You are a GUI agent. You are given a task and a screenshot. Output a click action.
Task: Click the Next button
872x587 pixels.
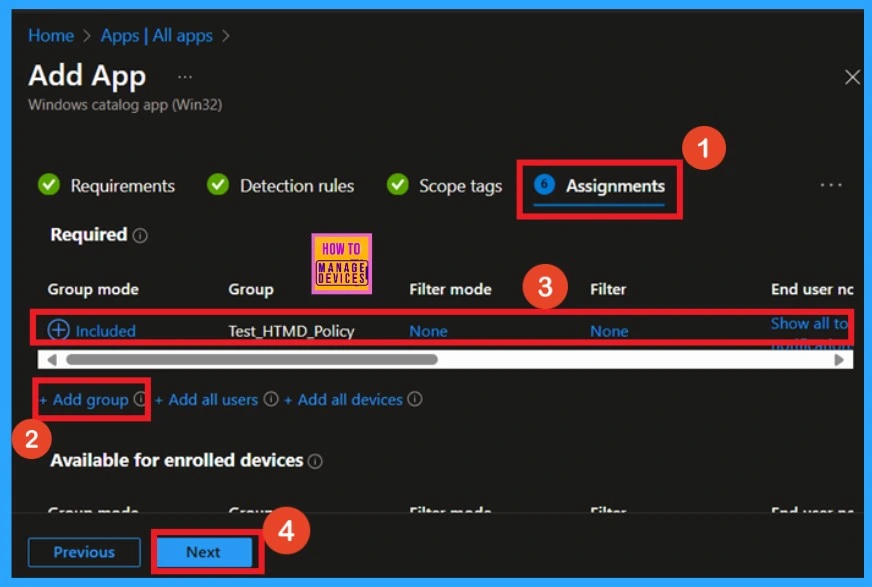pos(204,552)
